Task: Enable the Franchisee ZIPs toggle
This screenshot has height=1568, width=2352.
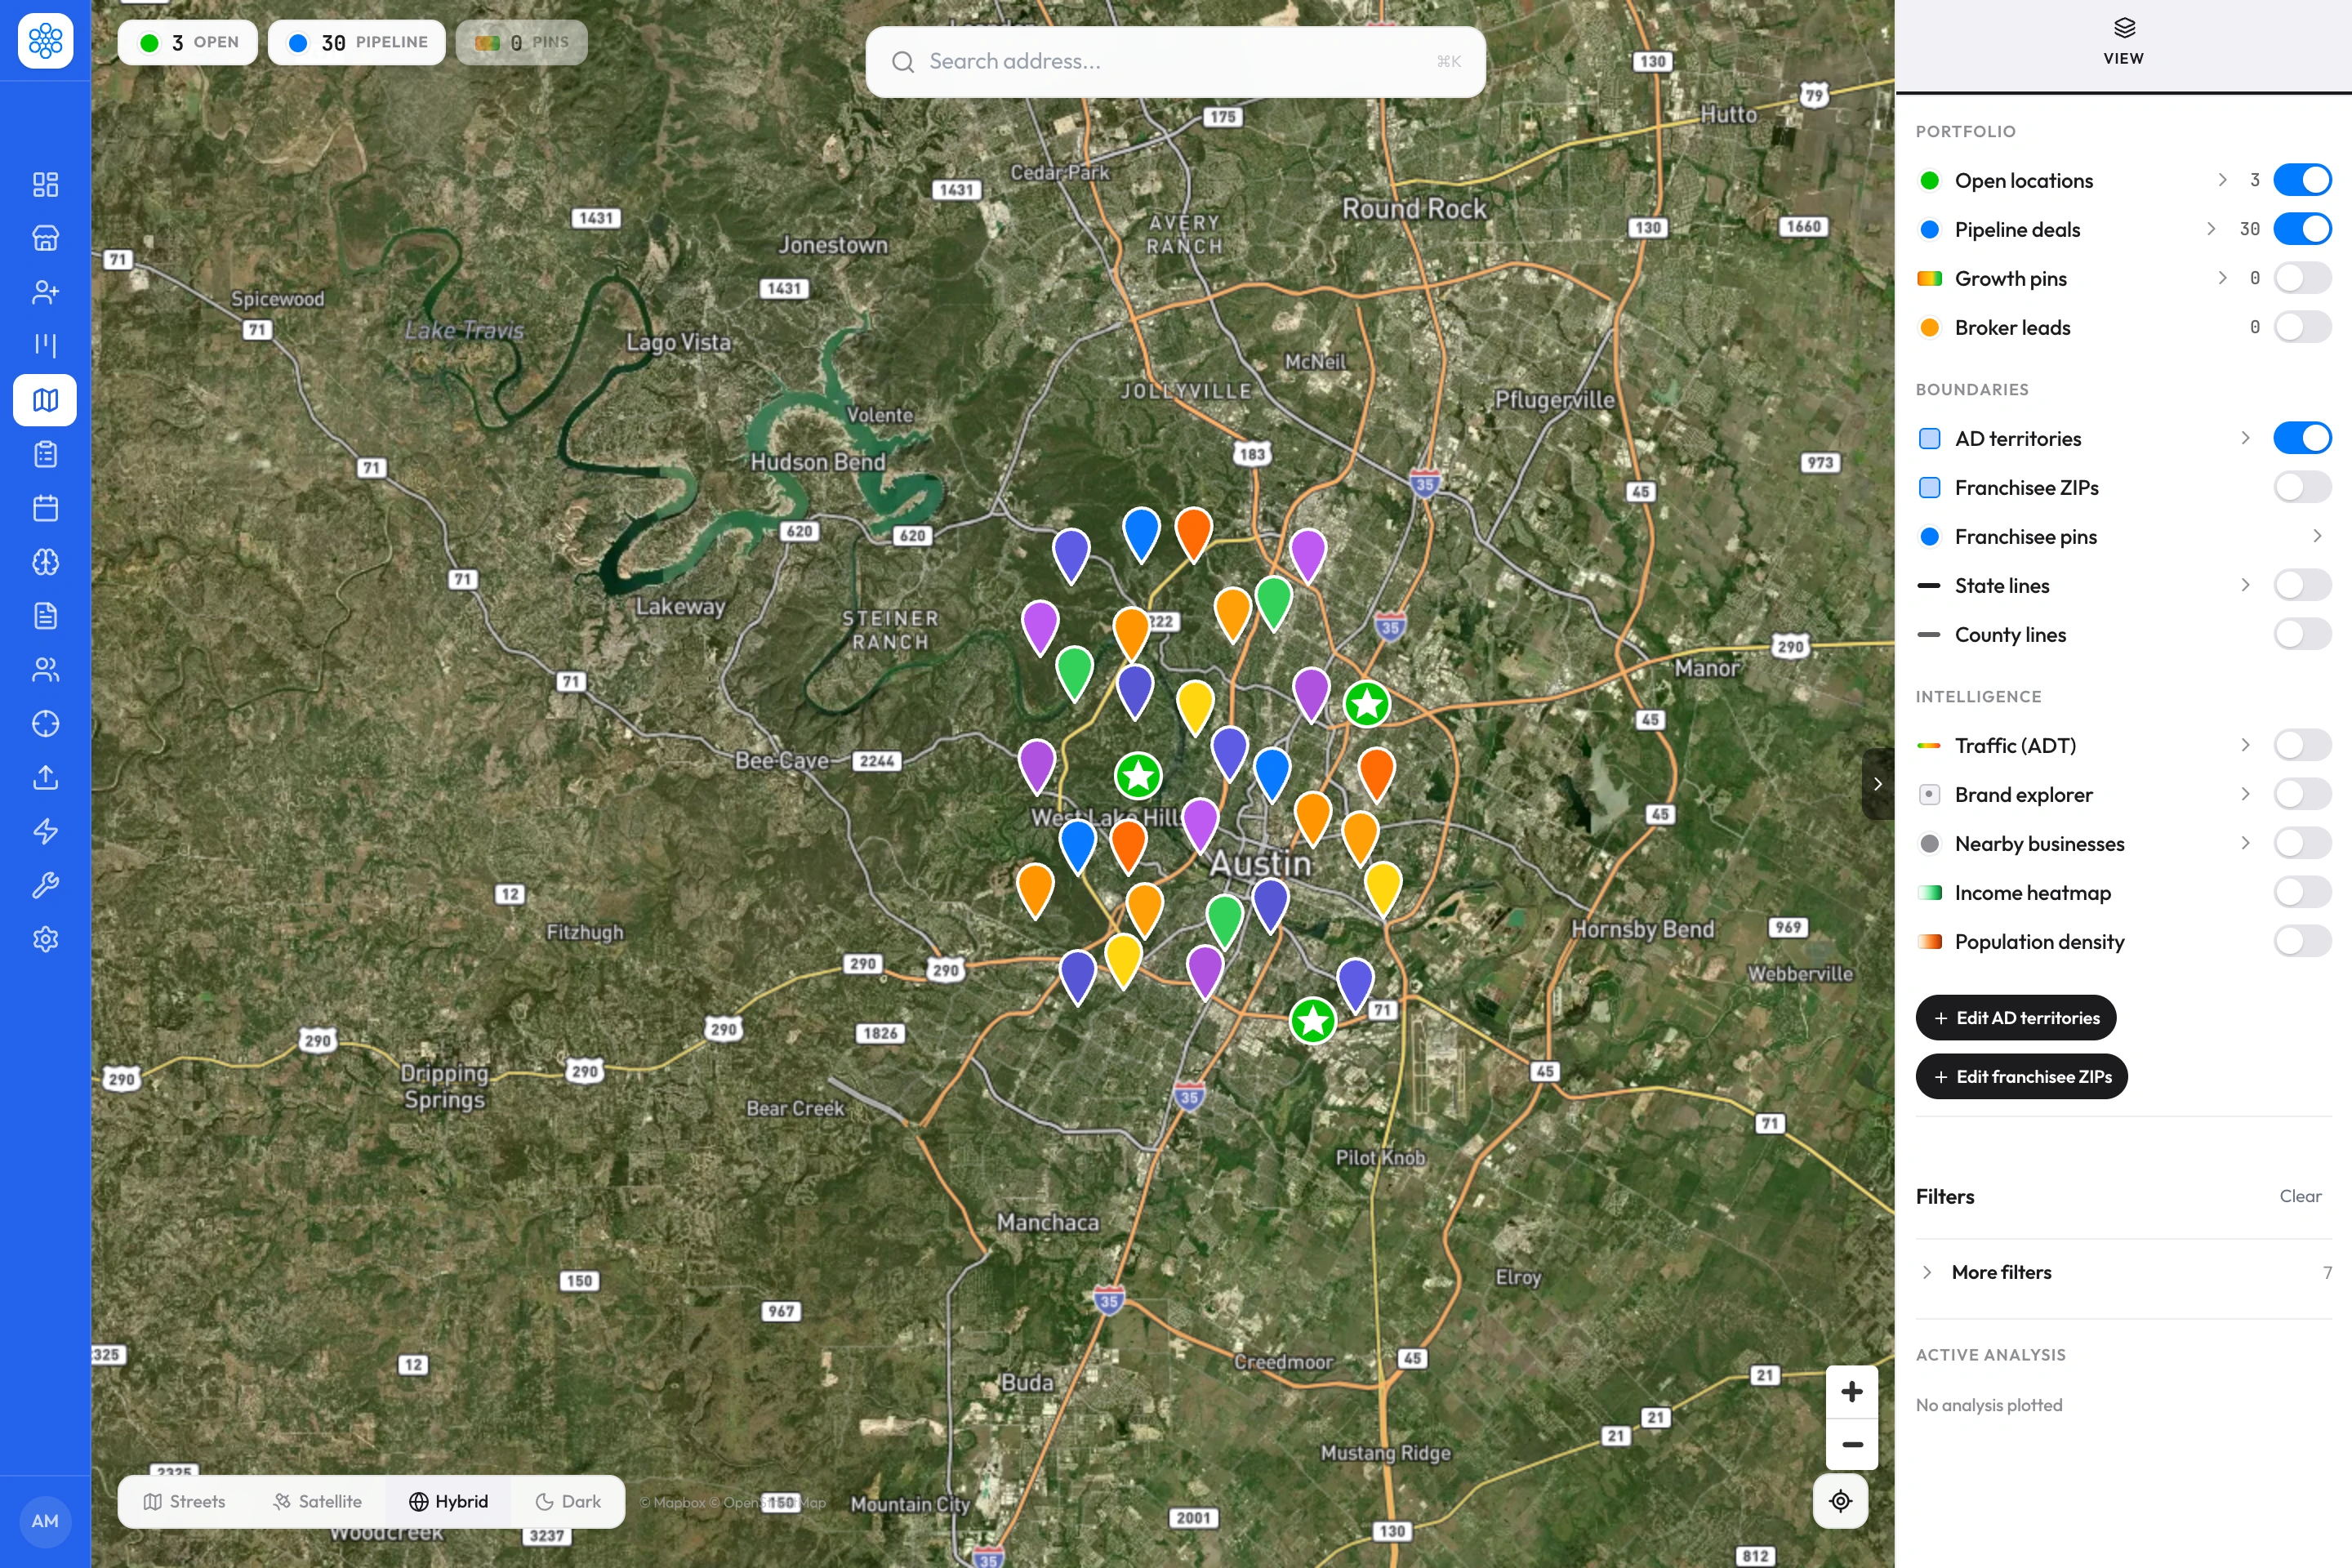Action: coord(2302,487)
